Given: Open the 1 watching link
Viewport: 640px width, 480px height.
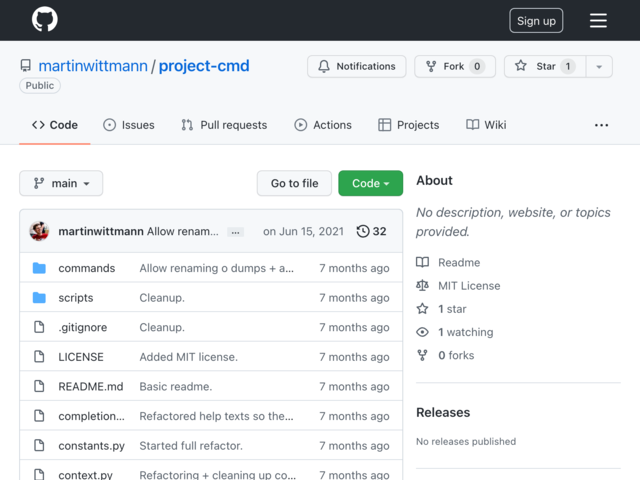Looking at the screenshot, I should click(466, 332).
